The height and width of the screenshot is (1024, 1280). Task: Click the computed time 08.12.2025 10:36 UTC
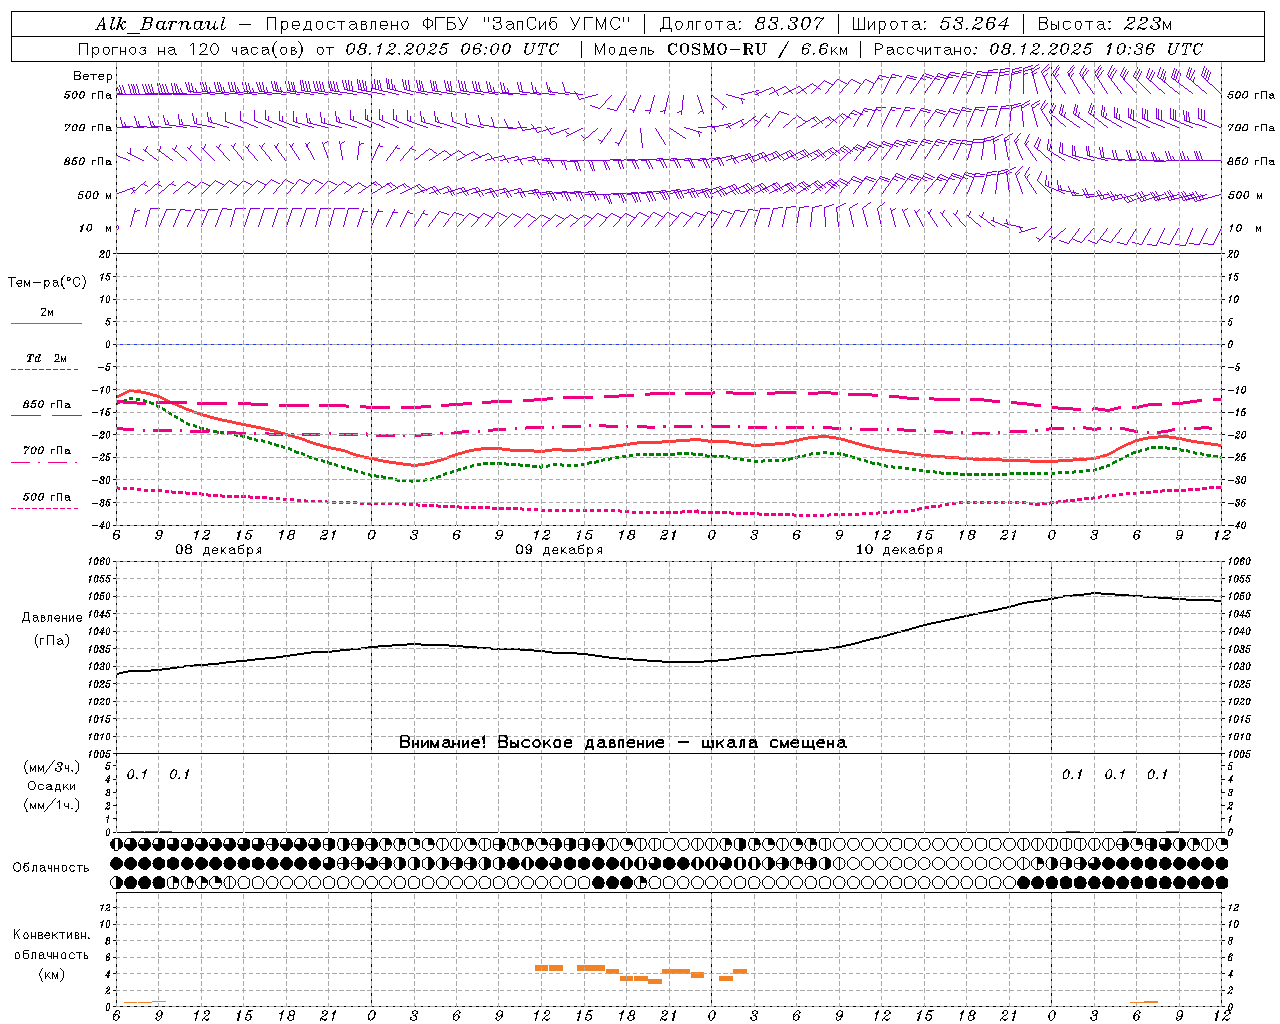pos(1096,49)
